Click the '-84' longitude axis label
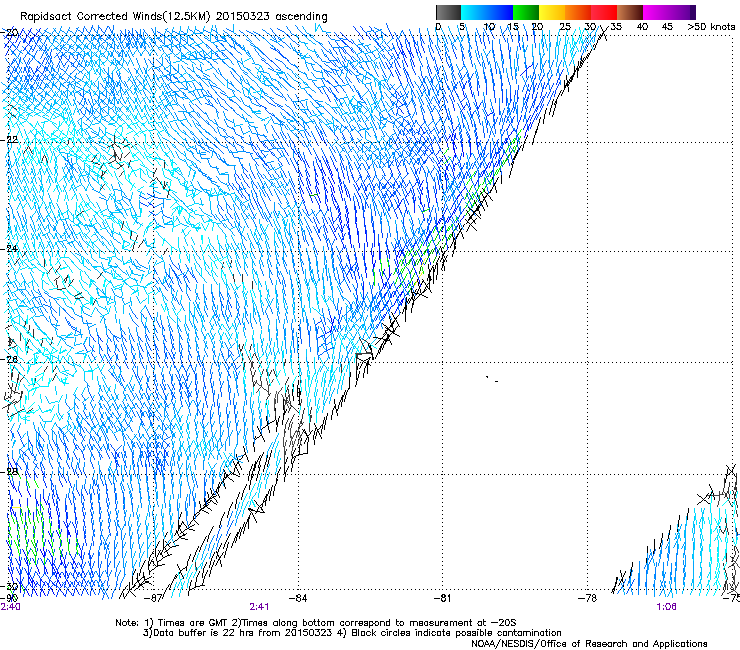Image resolution: width=740 pixels, height=650 pixels. coord(298,598)
